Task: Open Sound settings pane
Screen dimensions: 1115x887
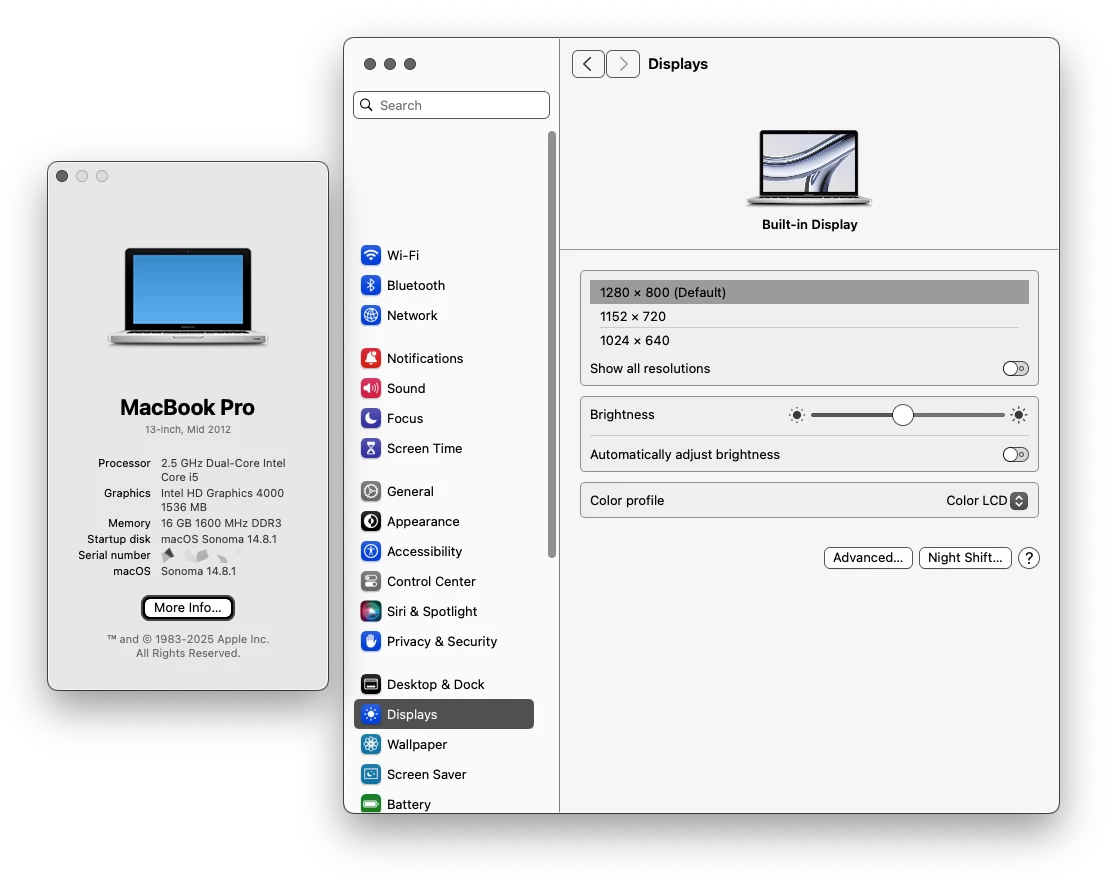Action: pyautogui.click(x=406, y=388)
